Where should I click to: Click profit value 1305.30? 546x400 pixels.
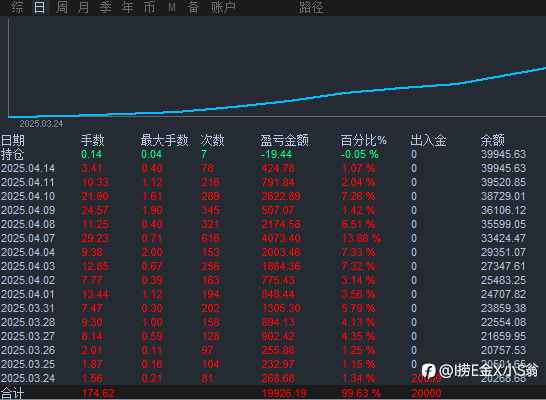281,308
